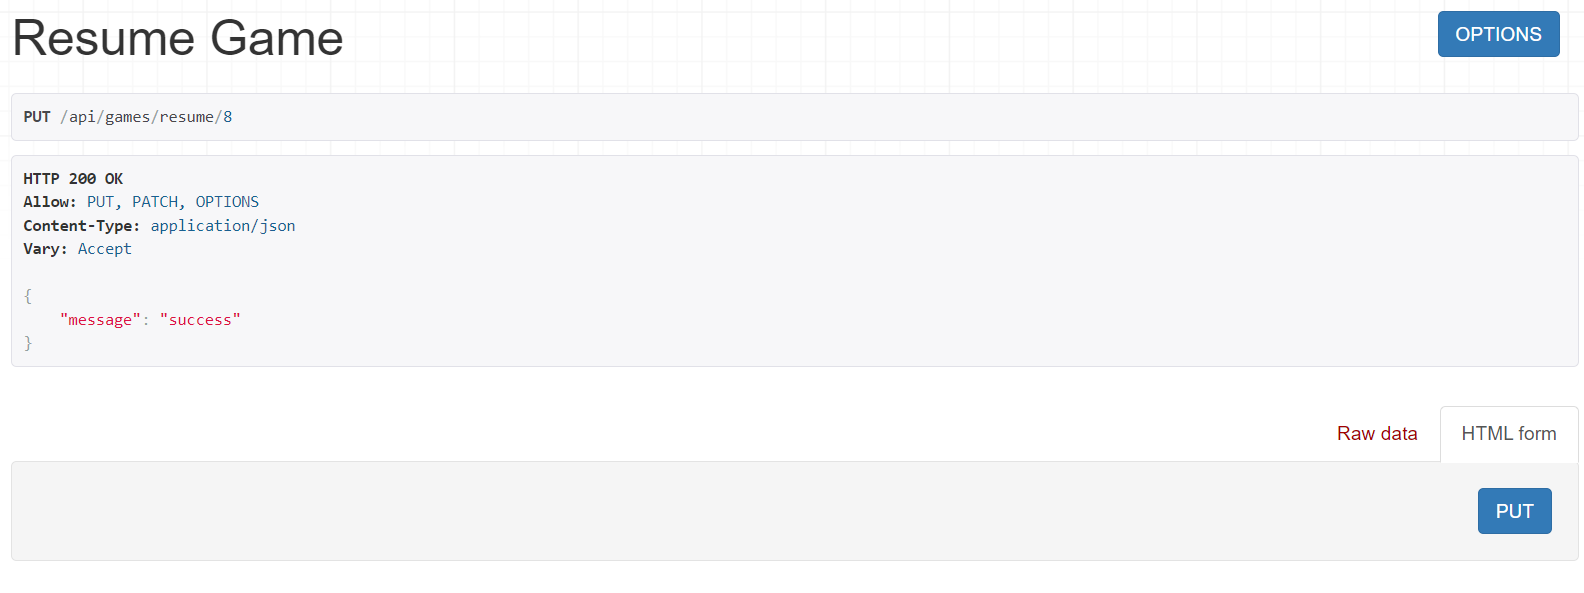The height and width of the screenshot is (593, 1584).
Task: Click PATCH in the Allow header
Action: tap(156, 202)
